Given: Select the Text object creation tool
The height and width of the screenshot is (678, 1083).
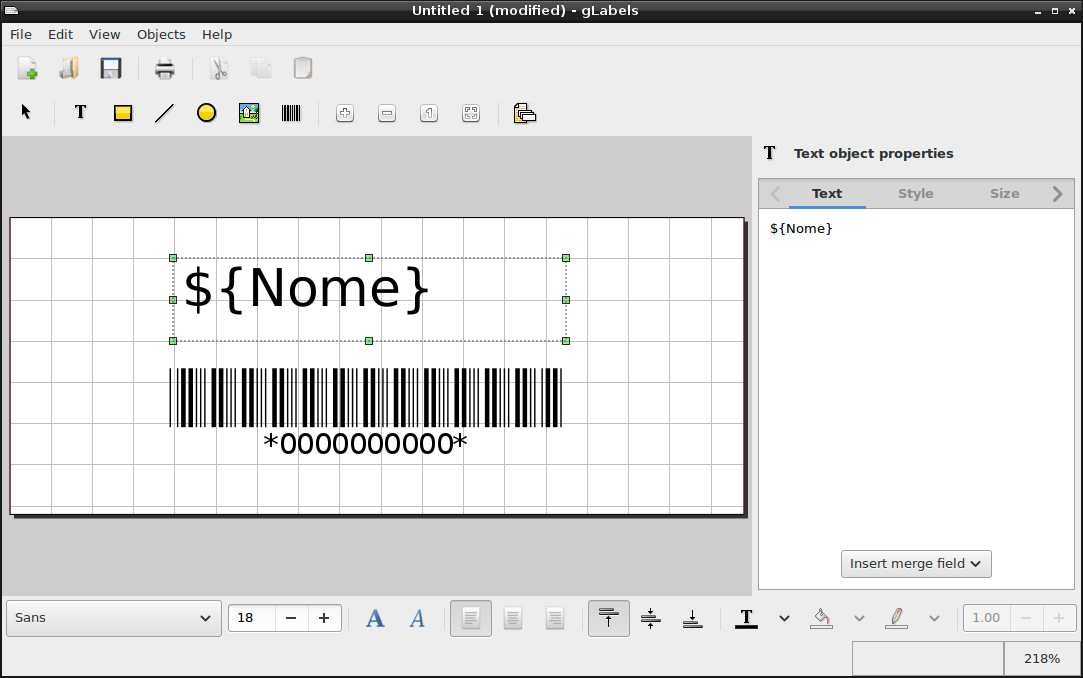Looking at the screenshot, I should point(80,113).
